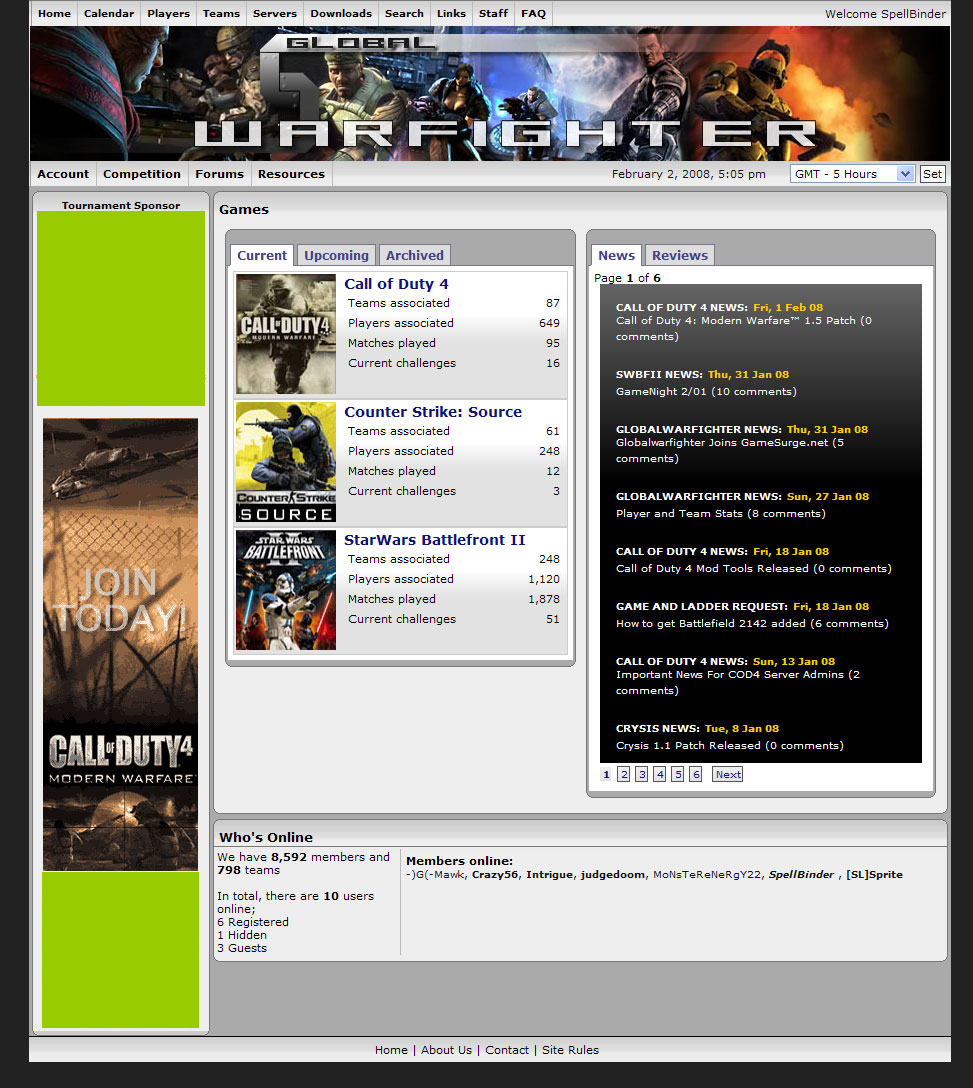Go to the Links page

451,13
